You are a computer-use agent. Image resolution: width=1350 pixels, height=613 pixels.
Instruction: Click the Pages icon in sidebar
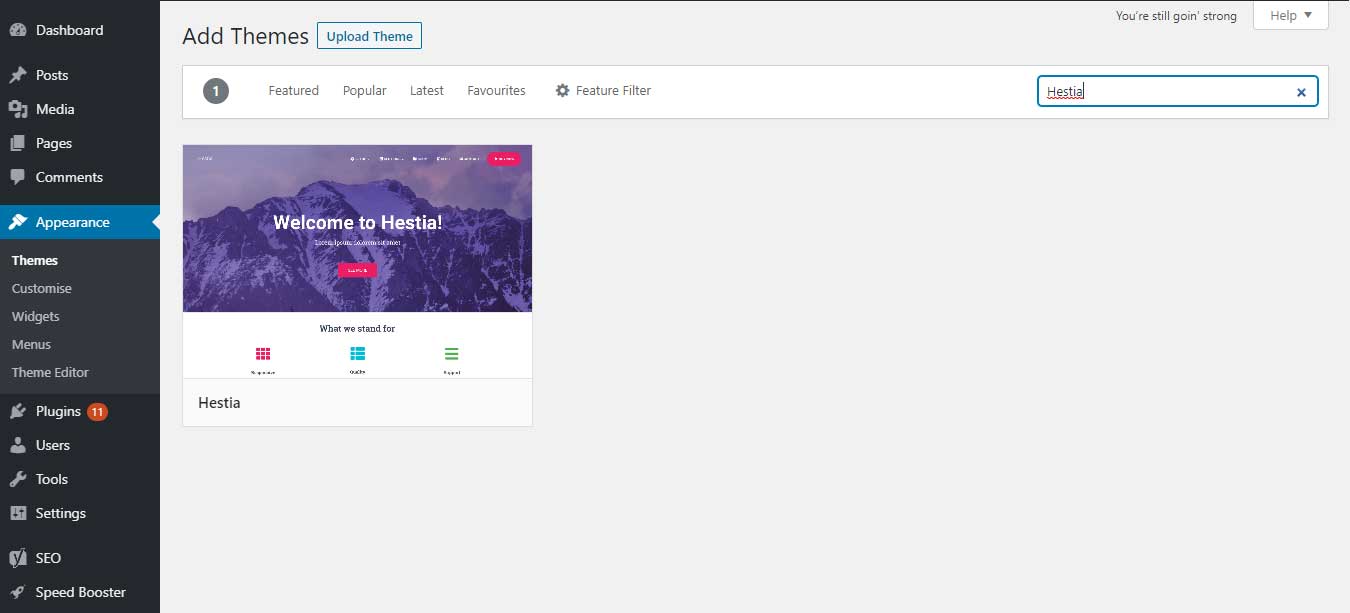pyautogui.click(x=18, y=143)
